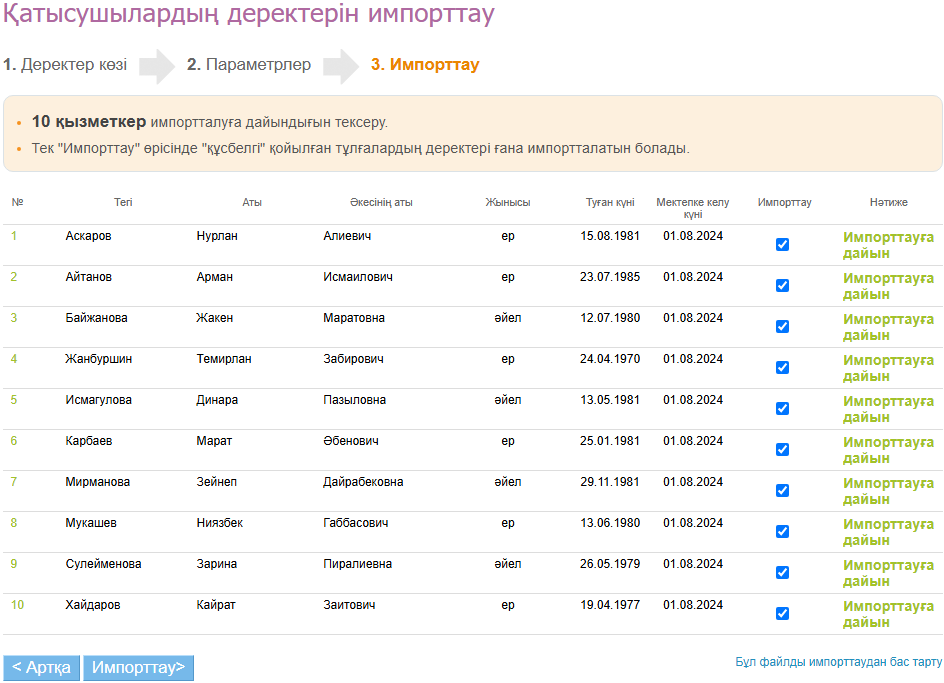Disable import for Мукашев Ниязбек
This screenshot has height=683, width=944.
782,531
